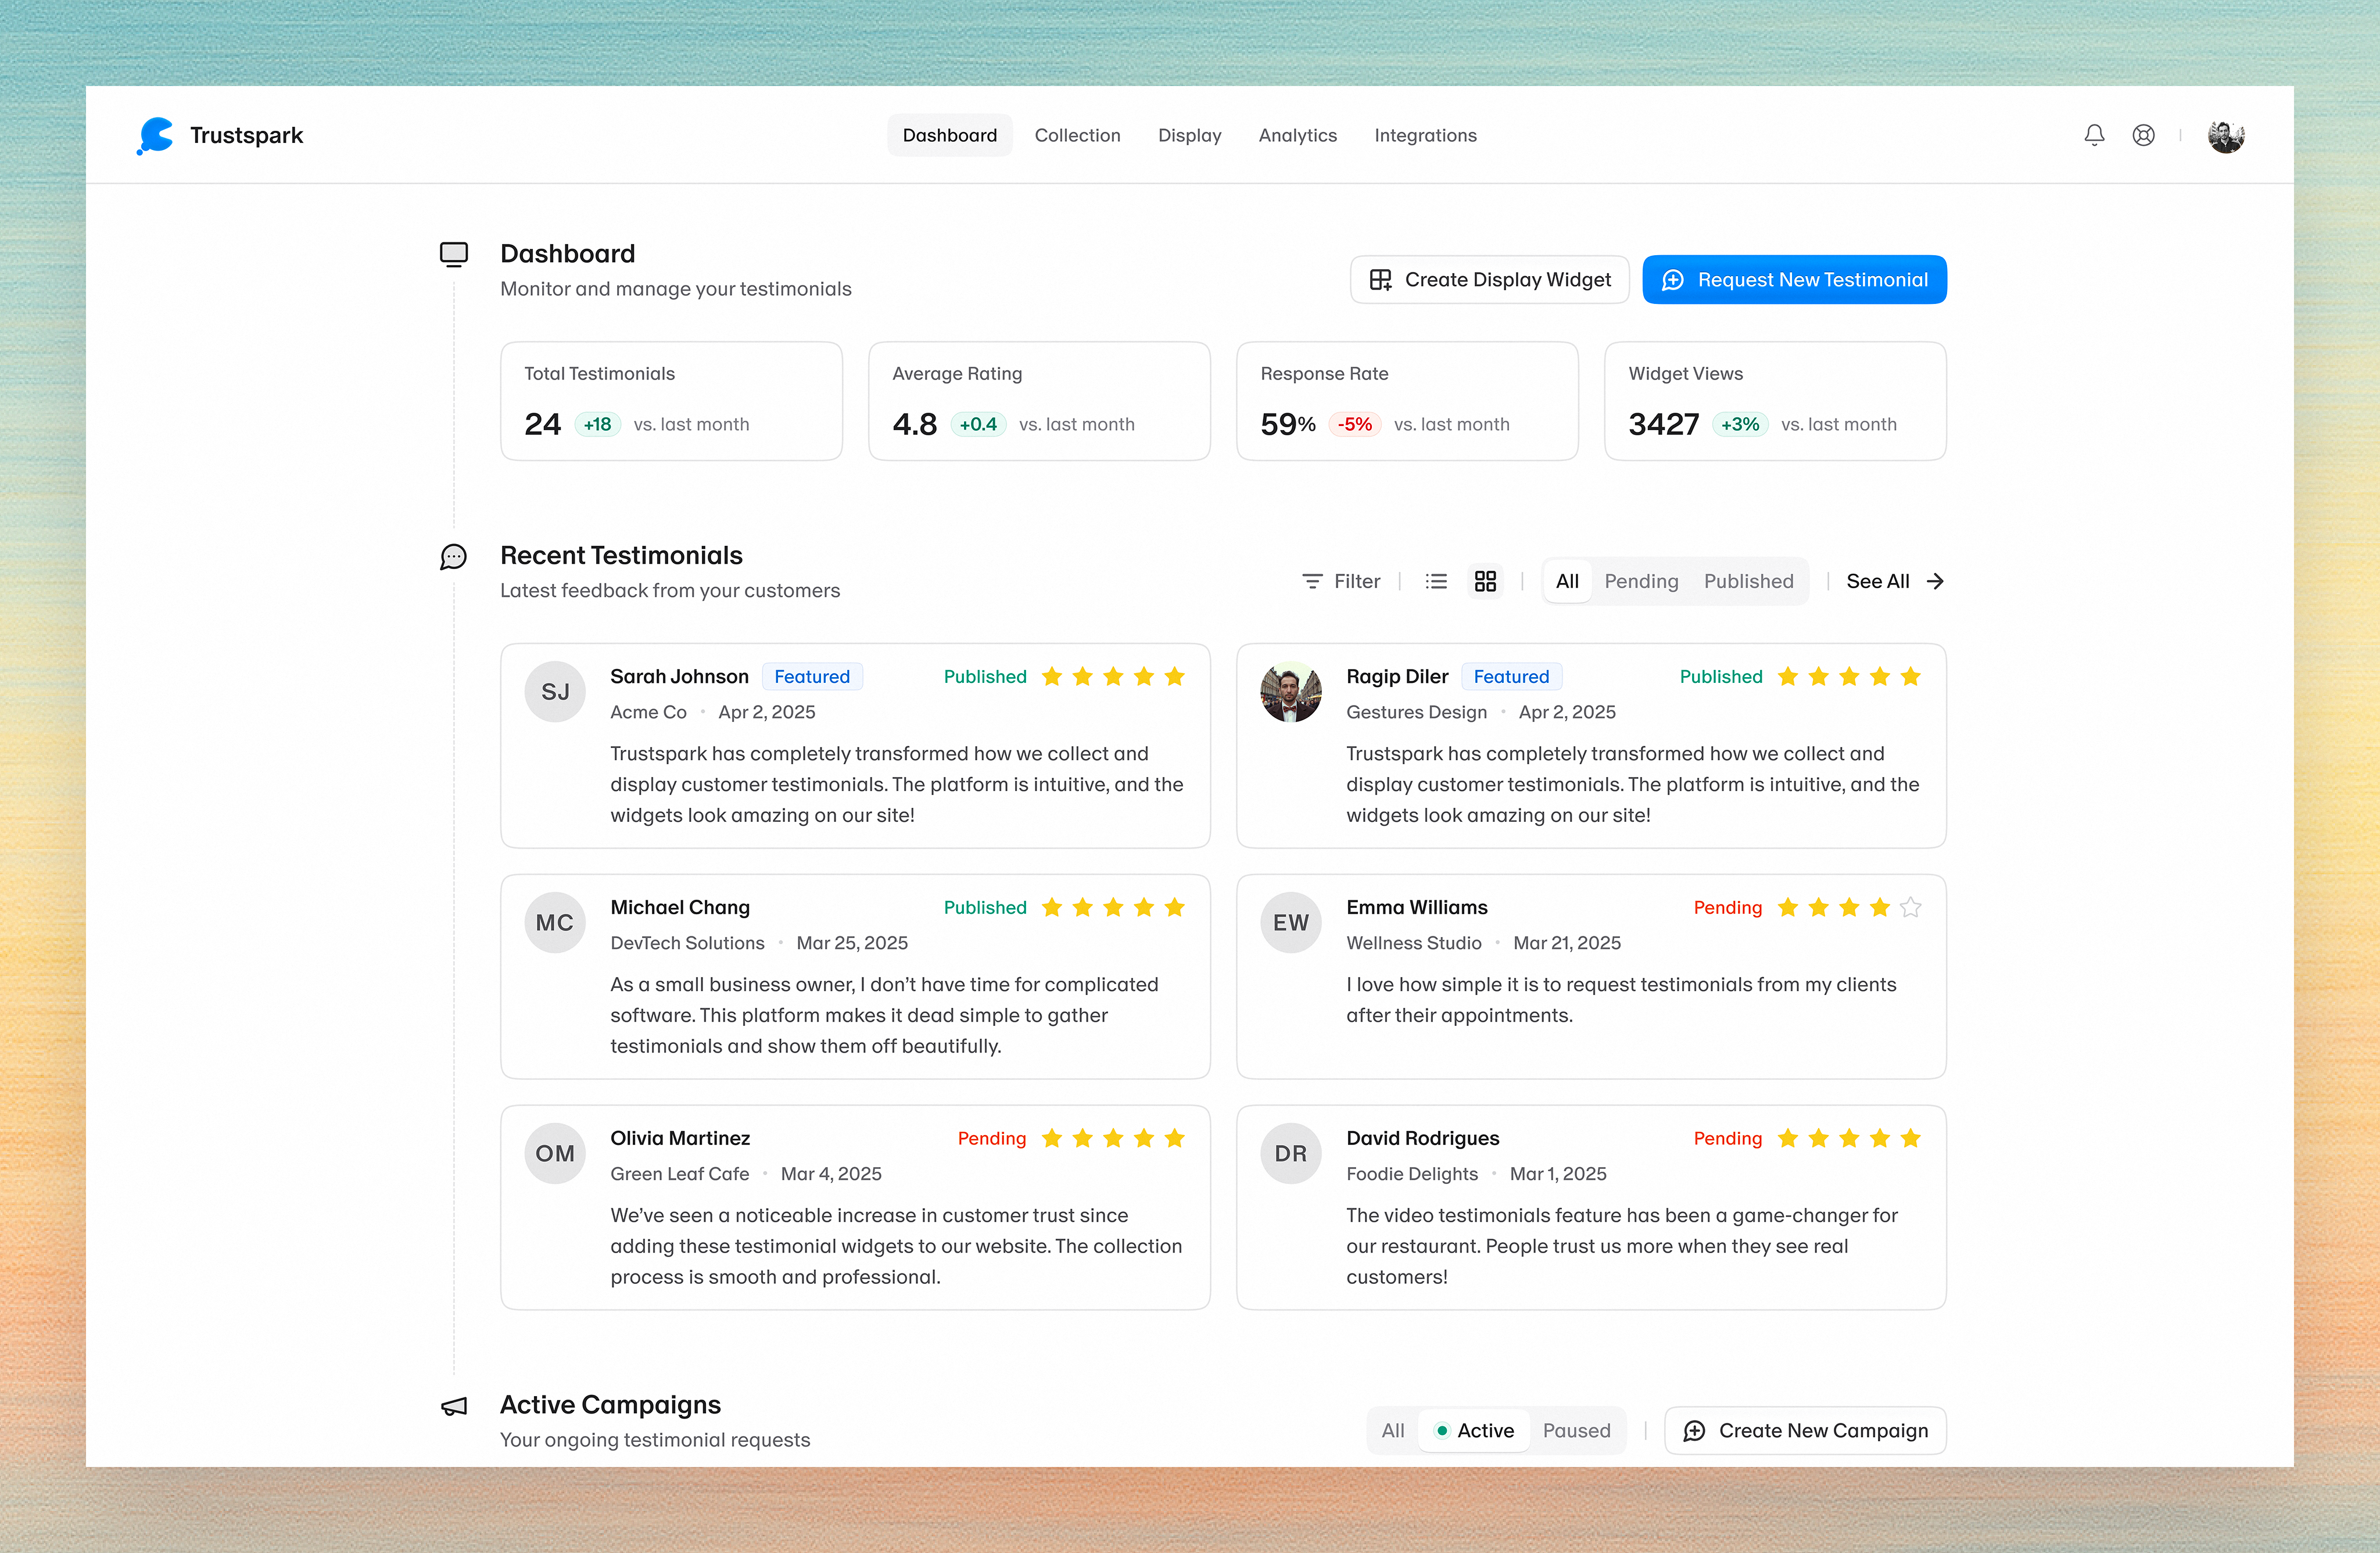Click the help account icon in top bar
The image size is (2380, 1553).
(2143, 135)
